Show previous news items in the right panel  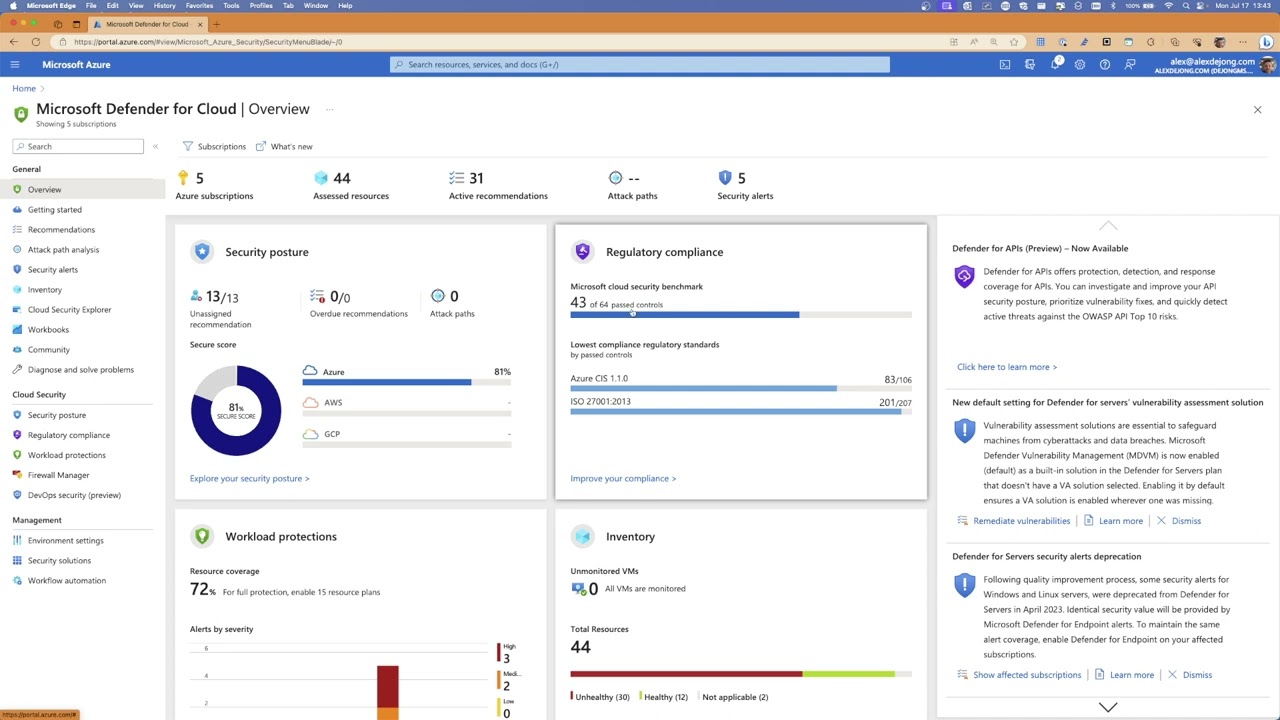pos(1108,226)
